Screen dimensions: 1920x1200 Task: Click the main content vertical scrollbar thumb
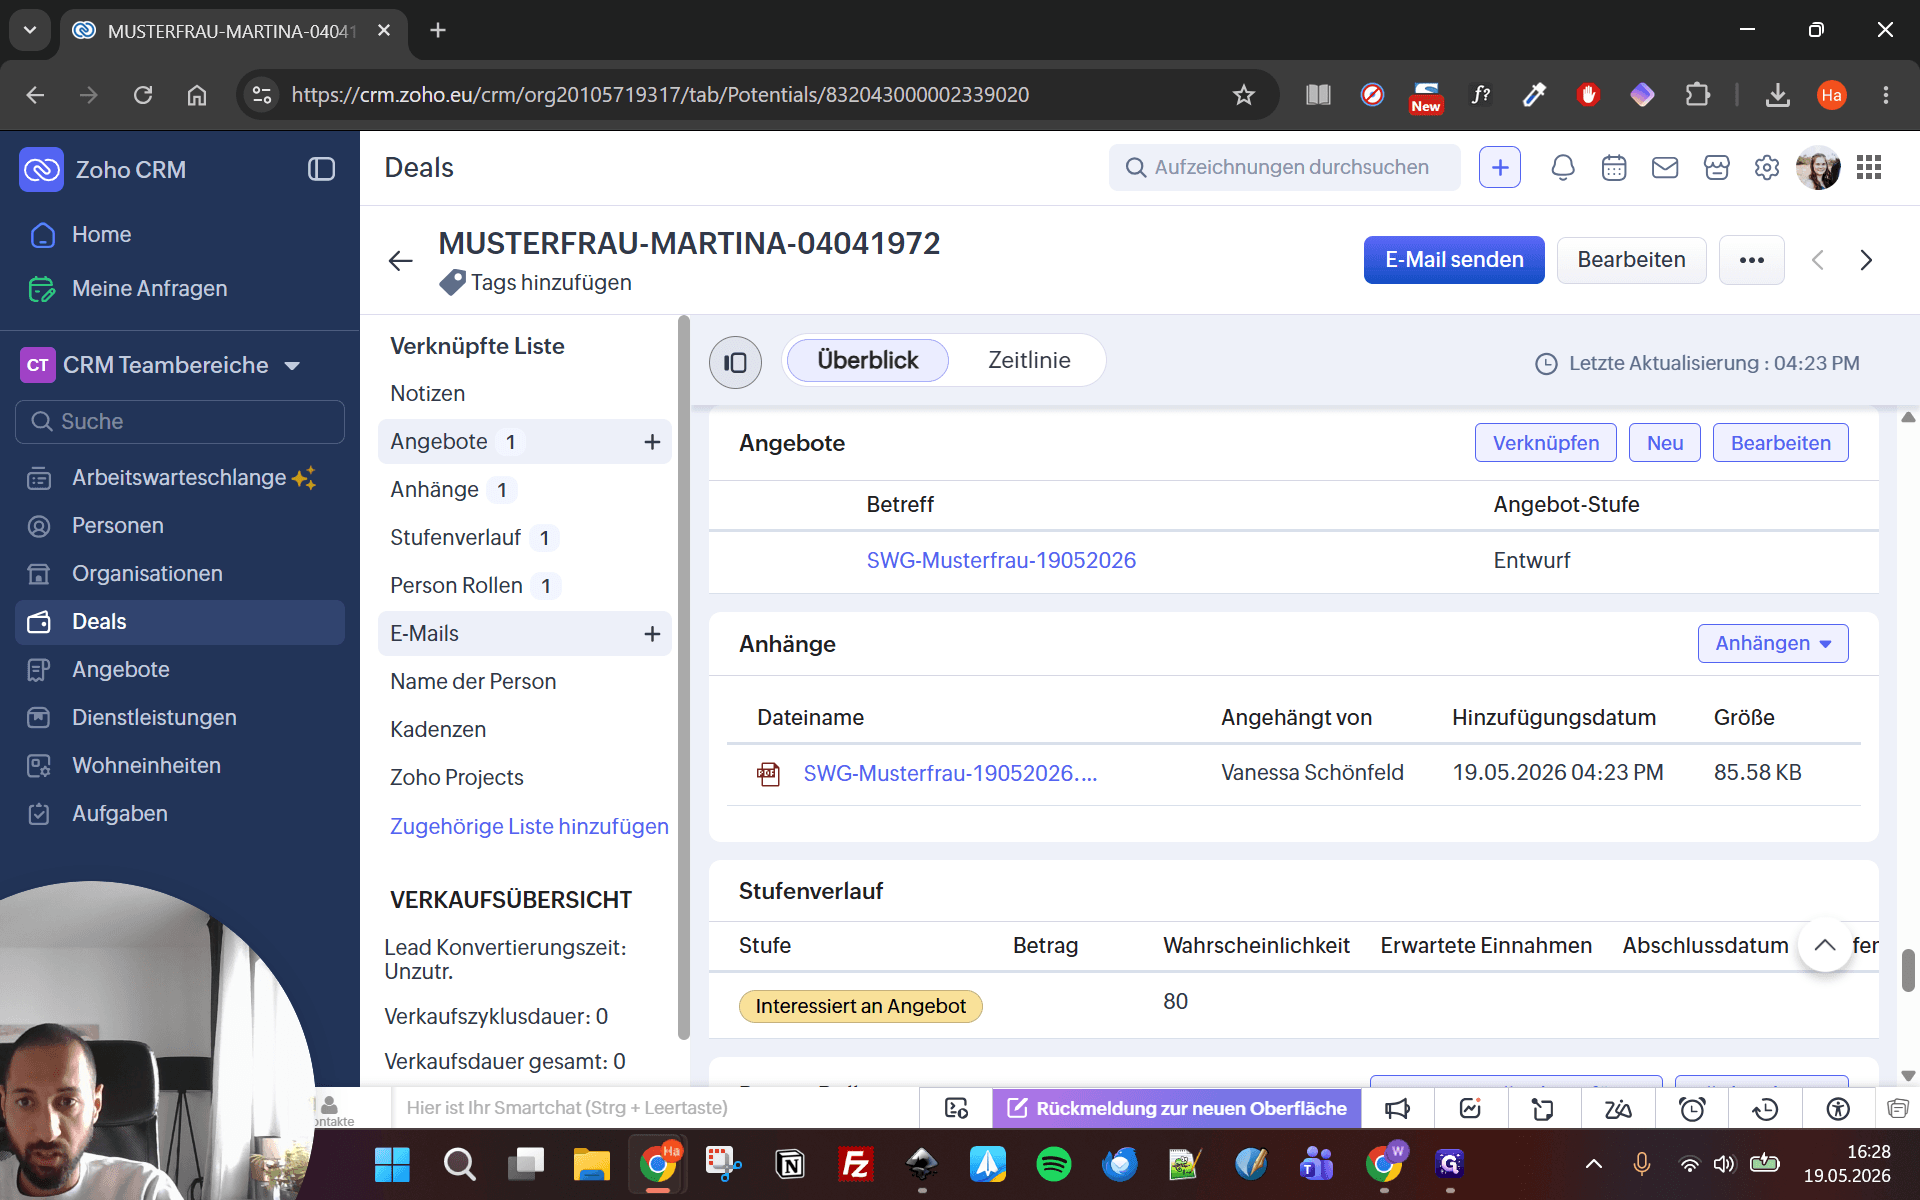pos(1908,970)
